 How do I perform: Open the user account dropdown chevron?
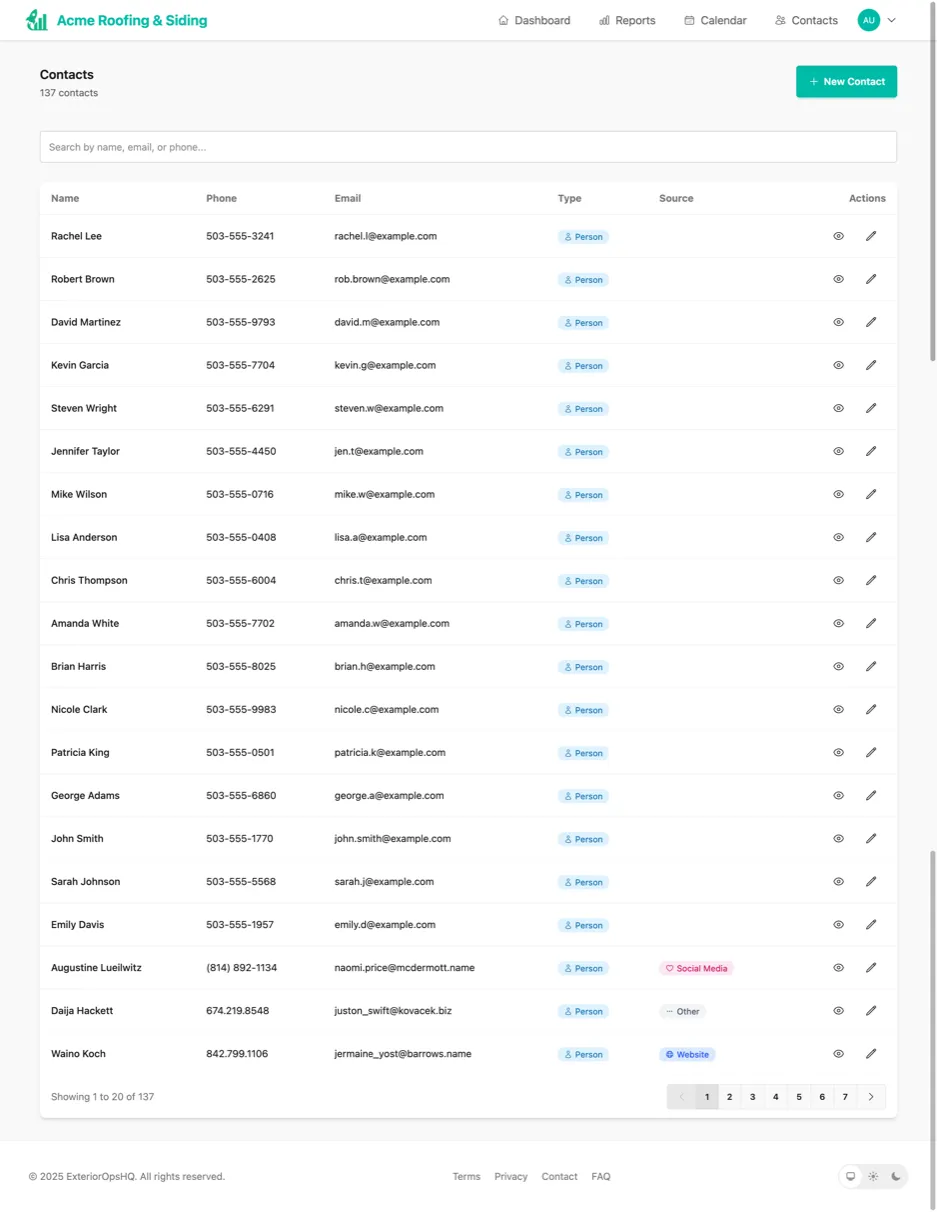tap(891, 19)
